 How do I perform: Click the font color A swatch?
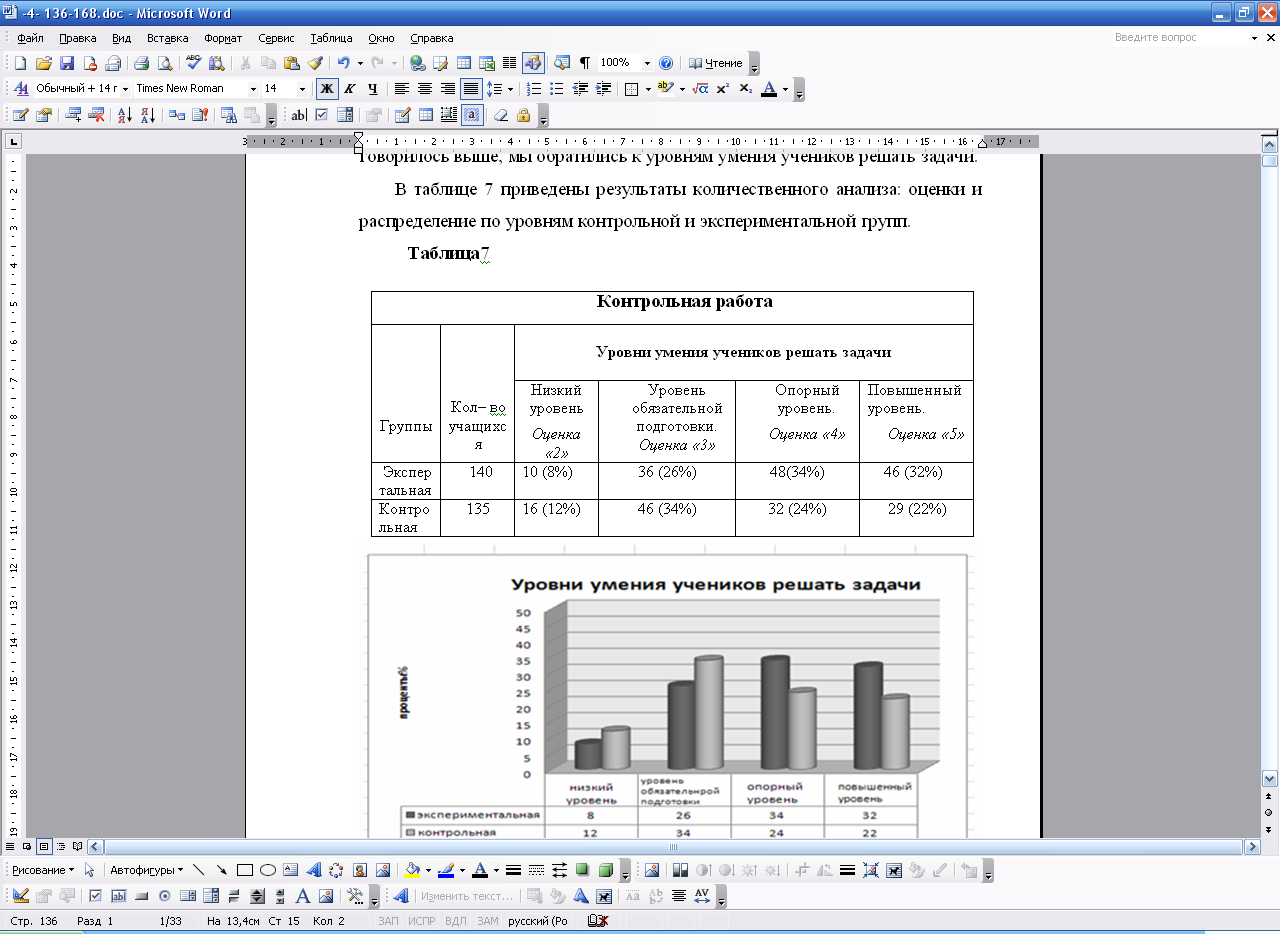tap(769, 89)
